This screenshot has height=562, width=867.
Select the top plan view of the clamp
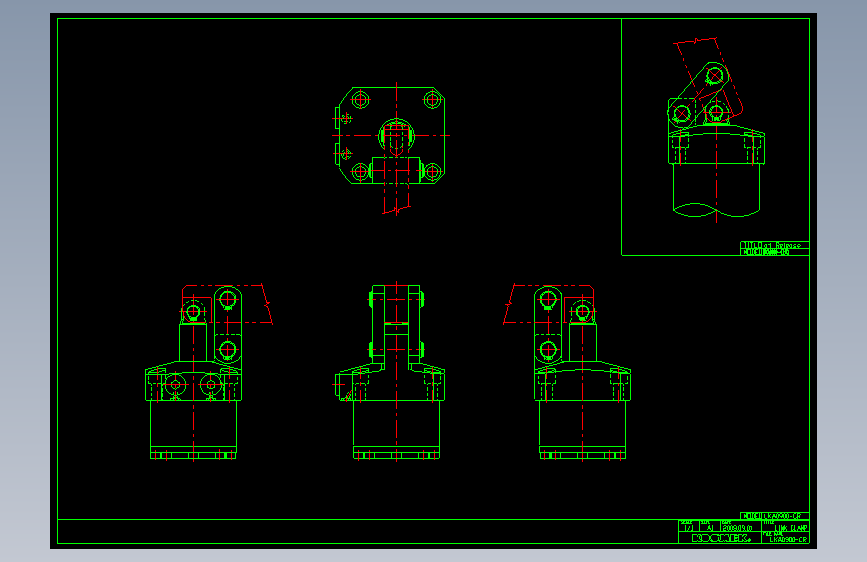click(x=391, y=148)
